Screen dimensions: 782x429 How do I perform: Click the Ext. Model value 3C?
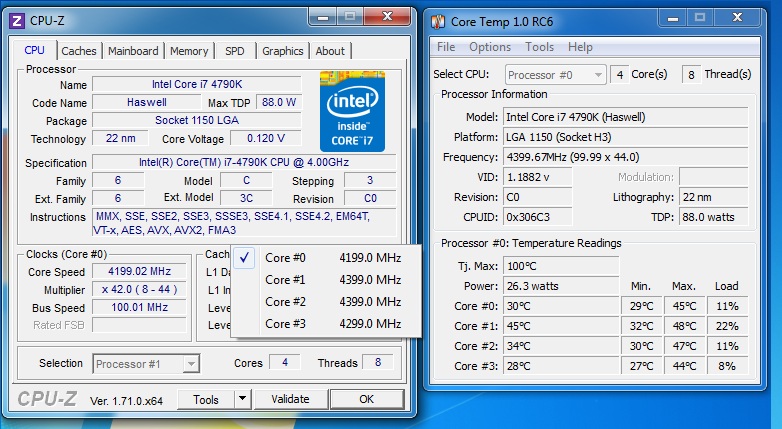246,198
